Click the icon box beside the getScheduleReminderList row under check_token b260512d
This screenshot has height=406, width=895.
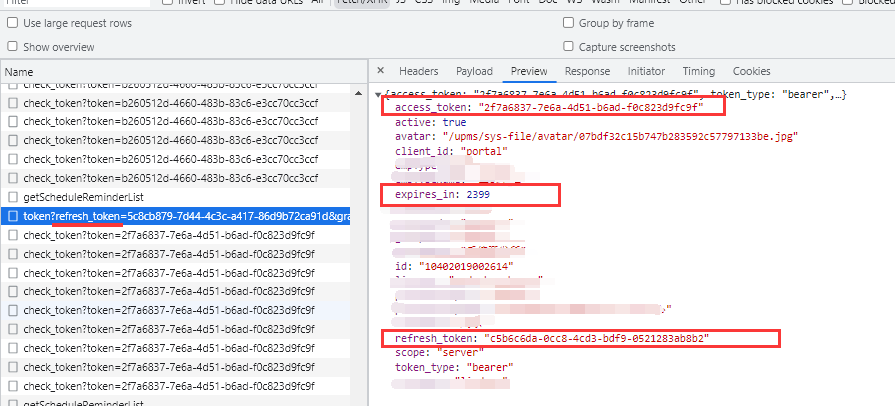coord(13,197)
